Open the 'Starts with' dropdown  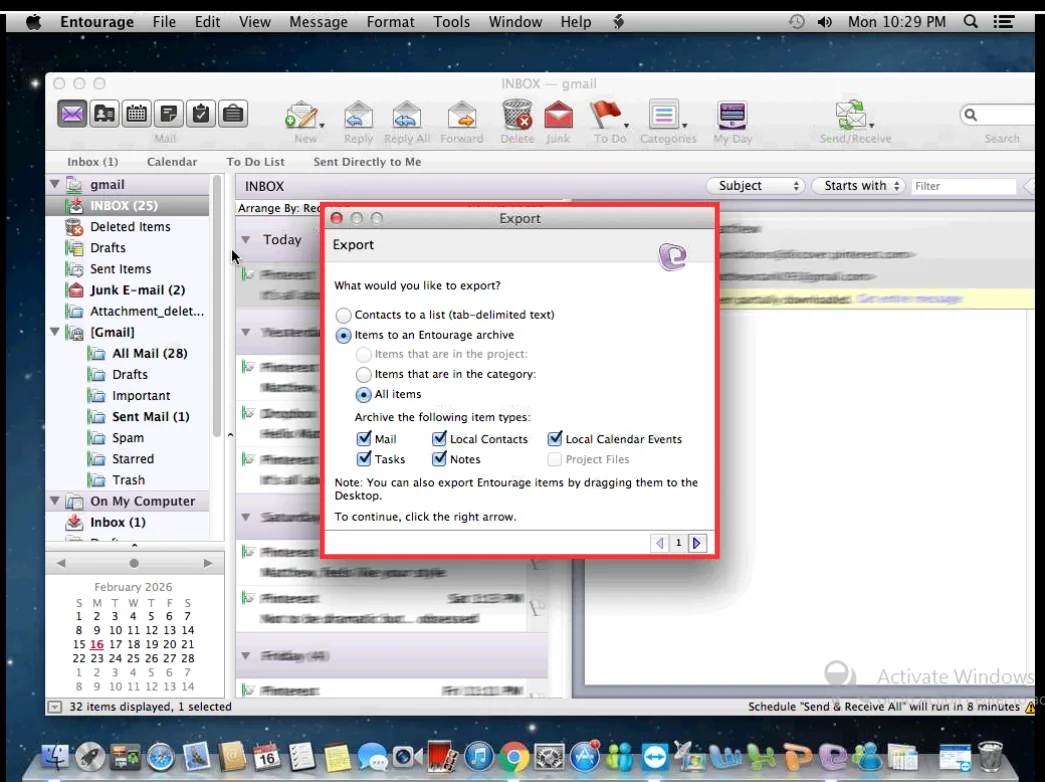click(x=858, y=185)
